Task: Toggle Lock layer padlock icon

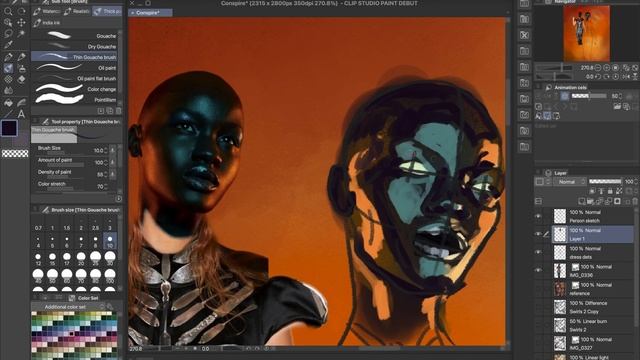Action: (610, 191)
